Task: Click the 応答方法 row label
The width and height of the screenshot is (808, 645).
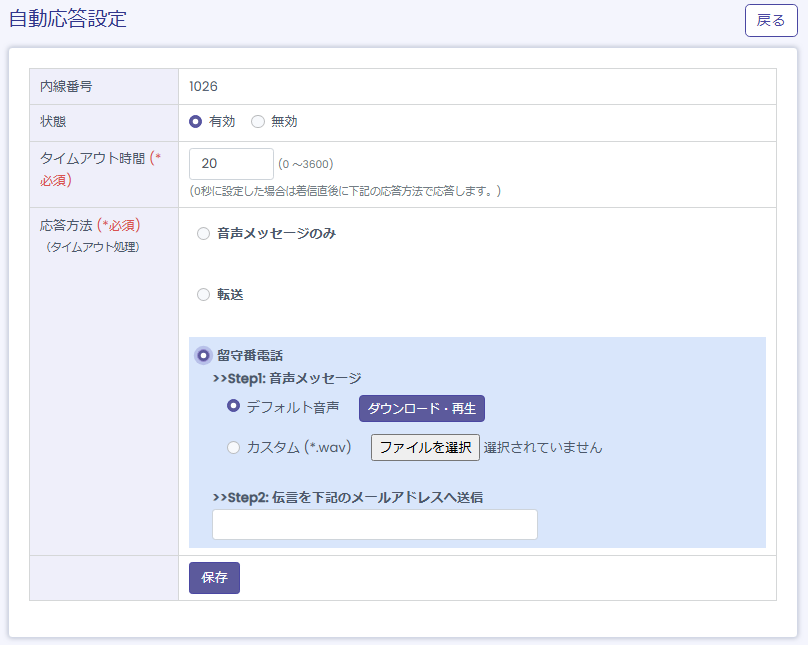Action: [66, 226]
